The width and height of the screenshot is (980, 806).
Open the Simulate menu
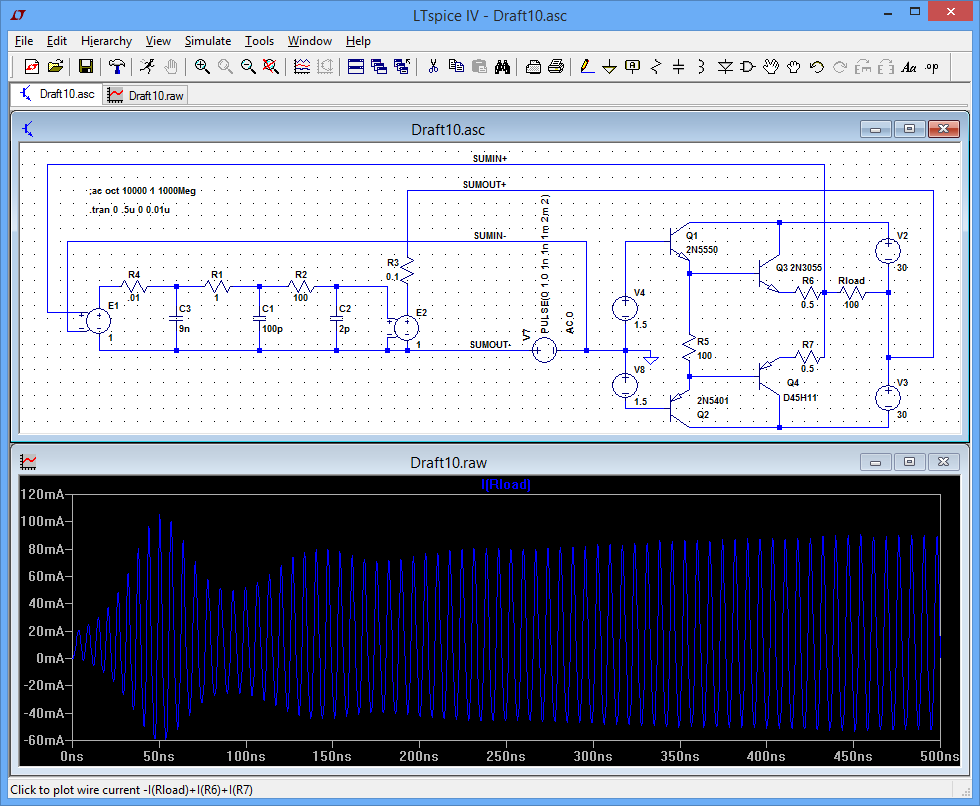[x=208, y=41]
